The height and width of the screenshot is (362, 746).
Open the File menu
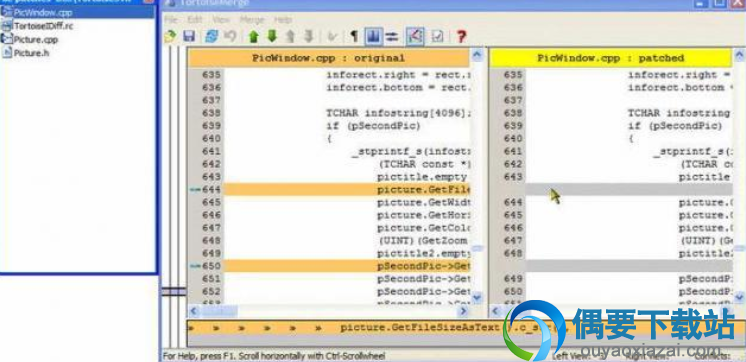[171, 20]
